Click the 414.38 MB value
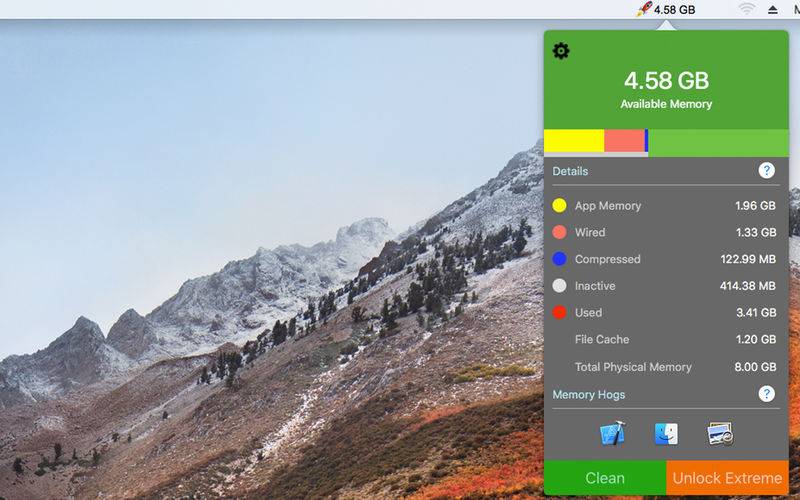 click(x=747, y=286)
